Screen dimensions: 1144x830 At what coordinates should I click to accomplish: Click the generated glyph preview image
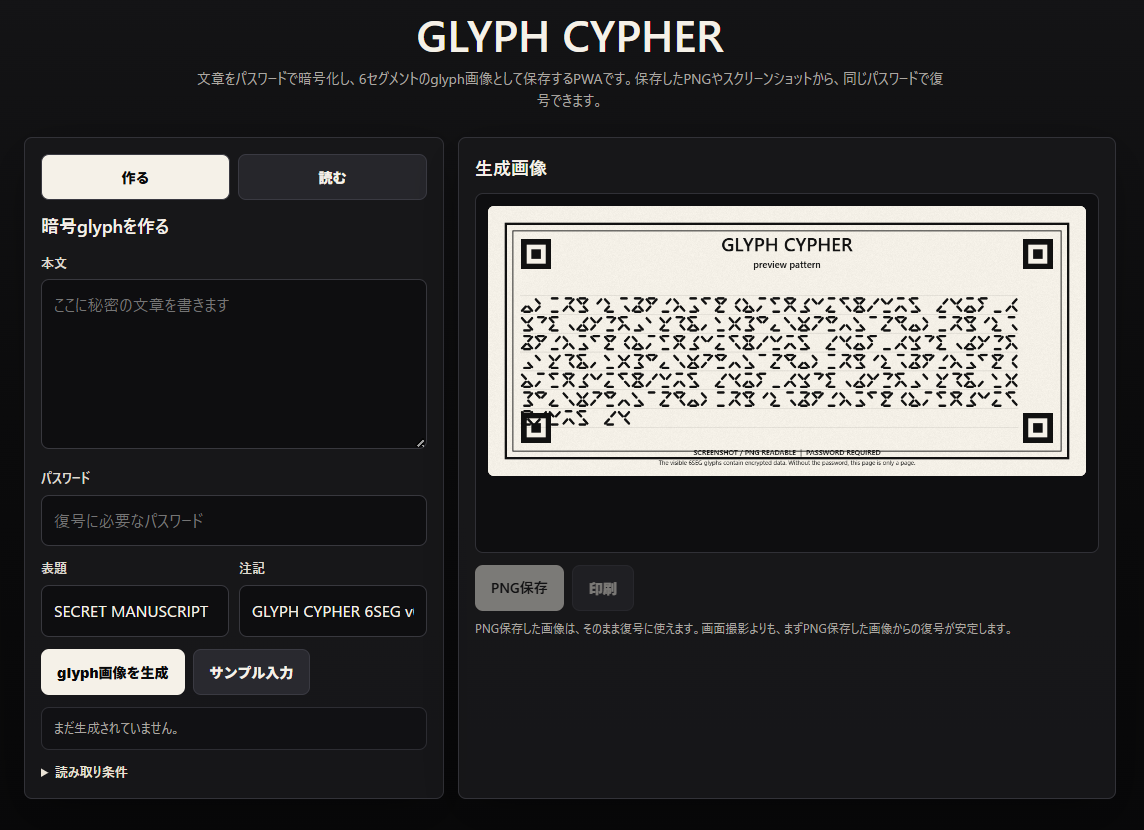(786, 341)
